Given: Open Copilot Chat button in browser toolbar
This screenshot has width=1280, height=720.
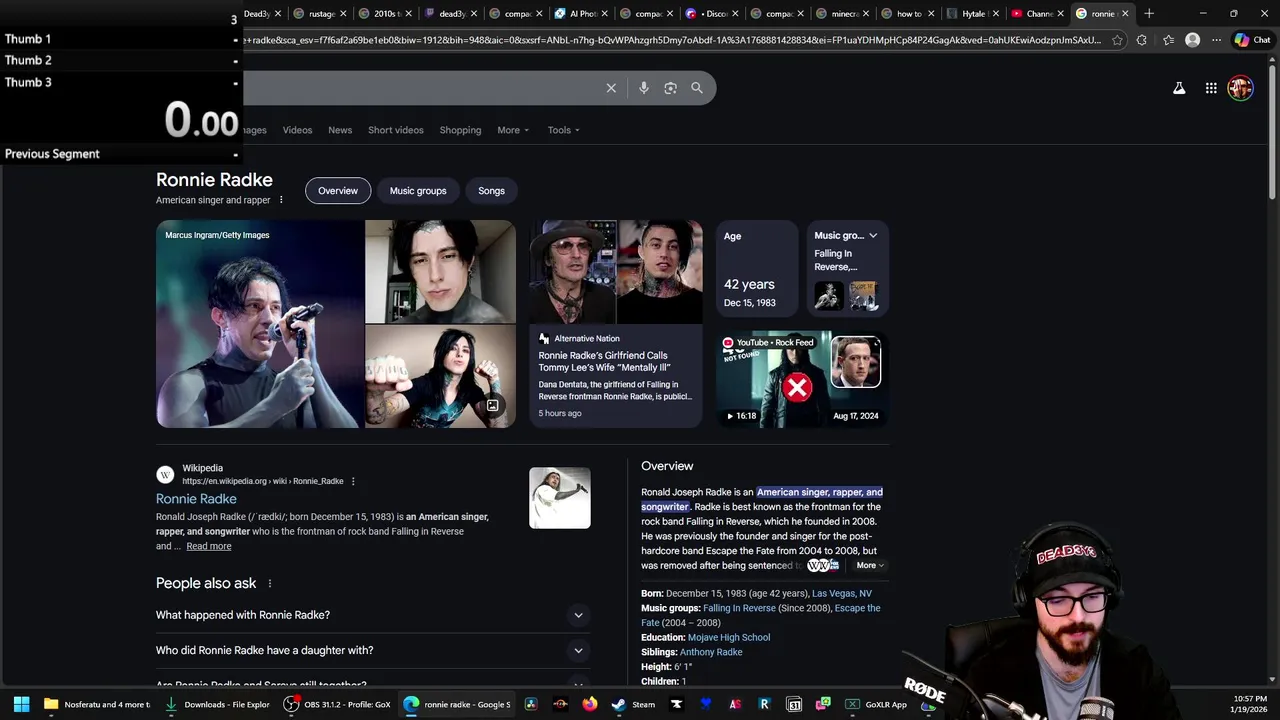Looking at the screenshot, I should click(x=1252, y=40).
